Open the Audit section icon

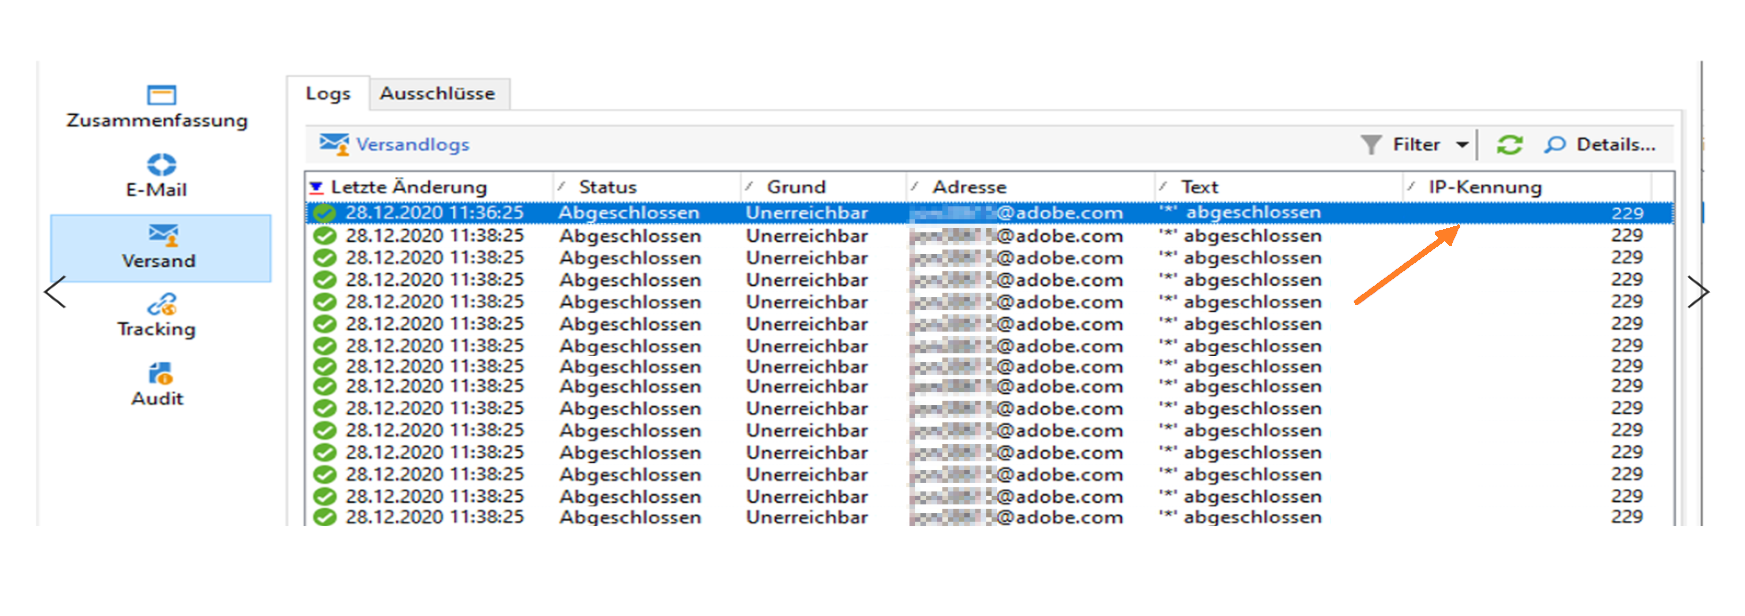(x=160, y=373)
